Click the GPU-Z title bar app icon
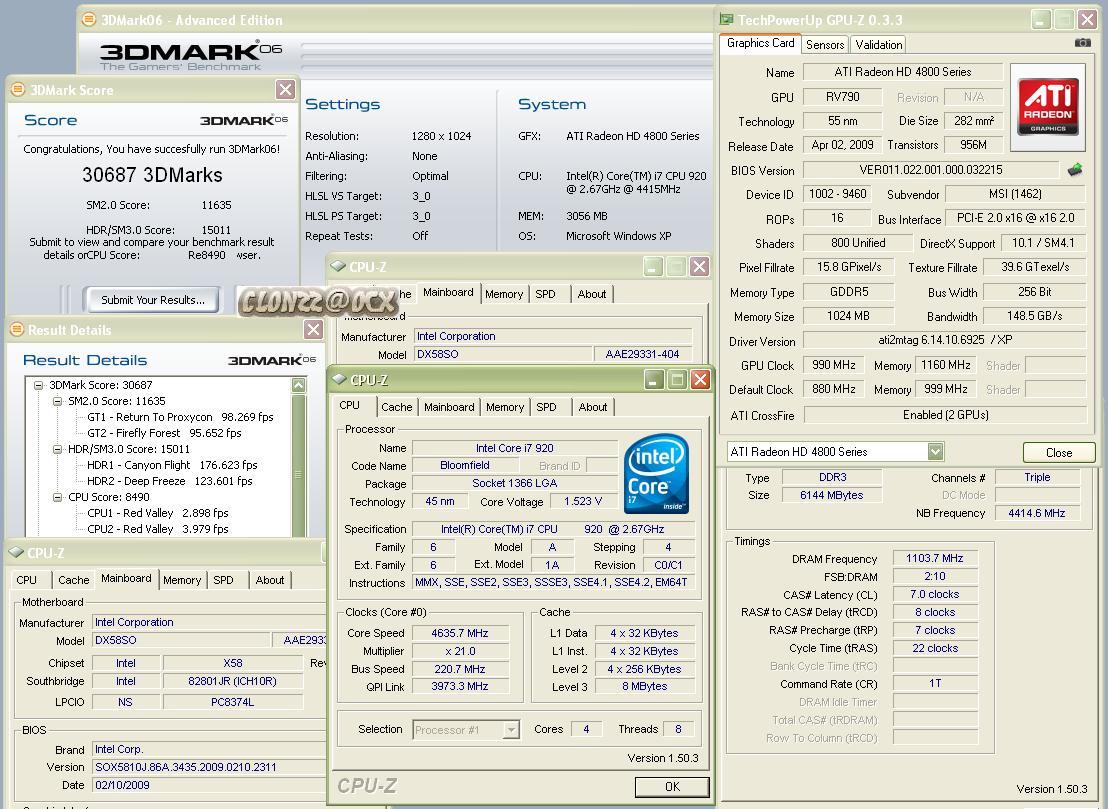 (x=726, y=19)
